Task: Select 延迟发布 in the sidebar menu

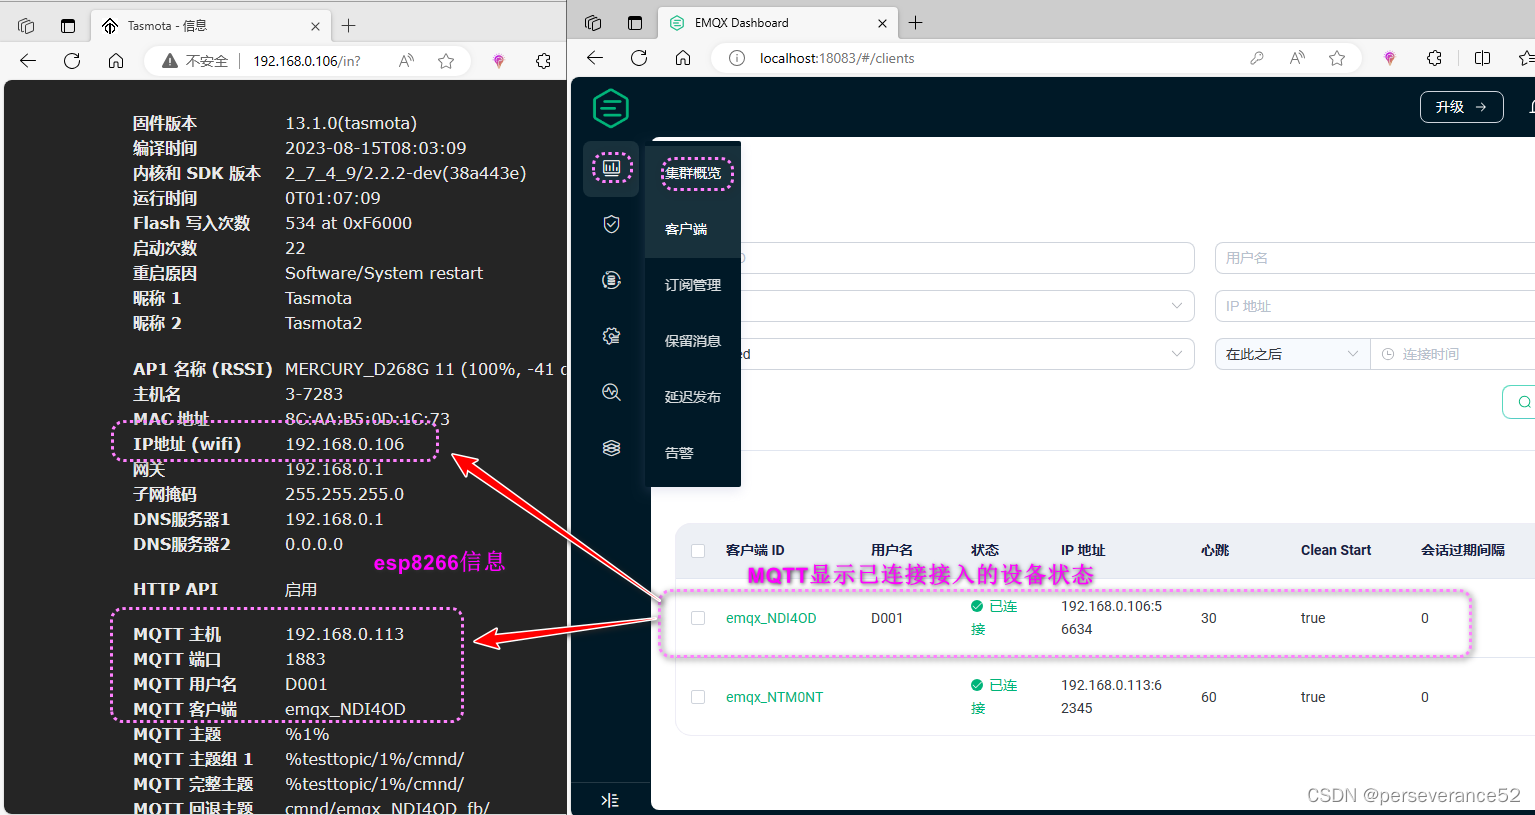Action: (x=693, y=397)
